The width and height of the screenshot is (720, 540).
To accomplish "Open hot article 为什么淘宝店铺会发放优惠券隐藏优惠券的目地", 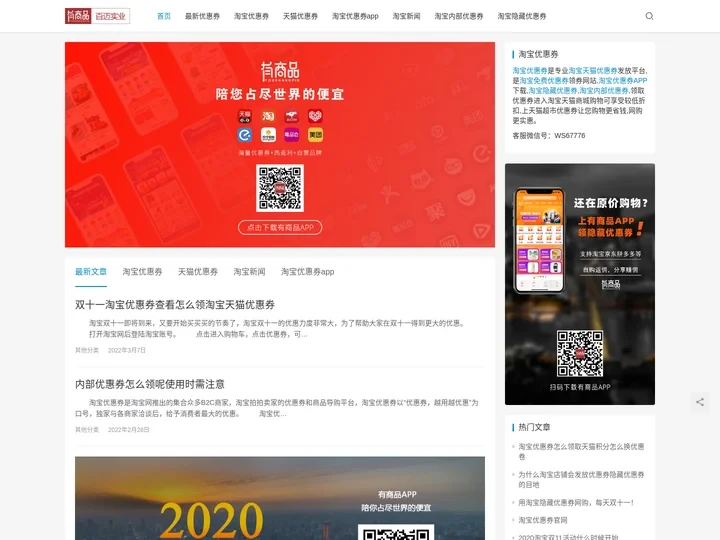I will (x=581, y=479).
